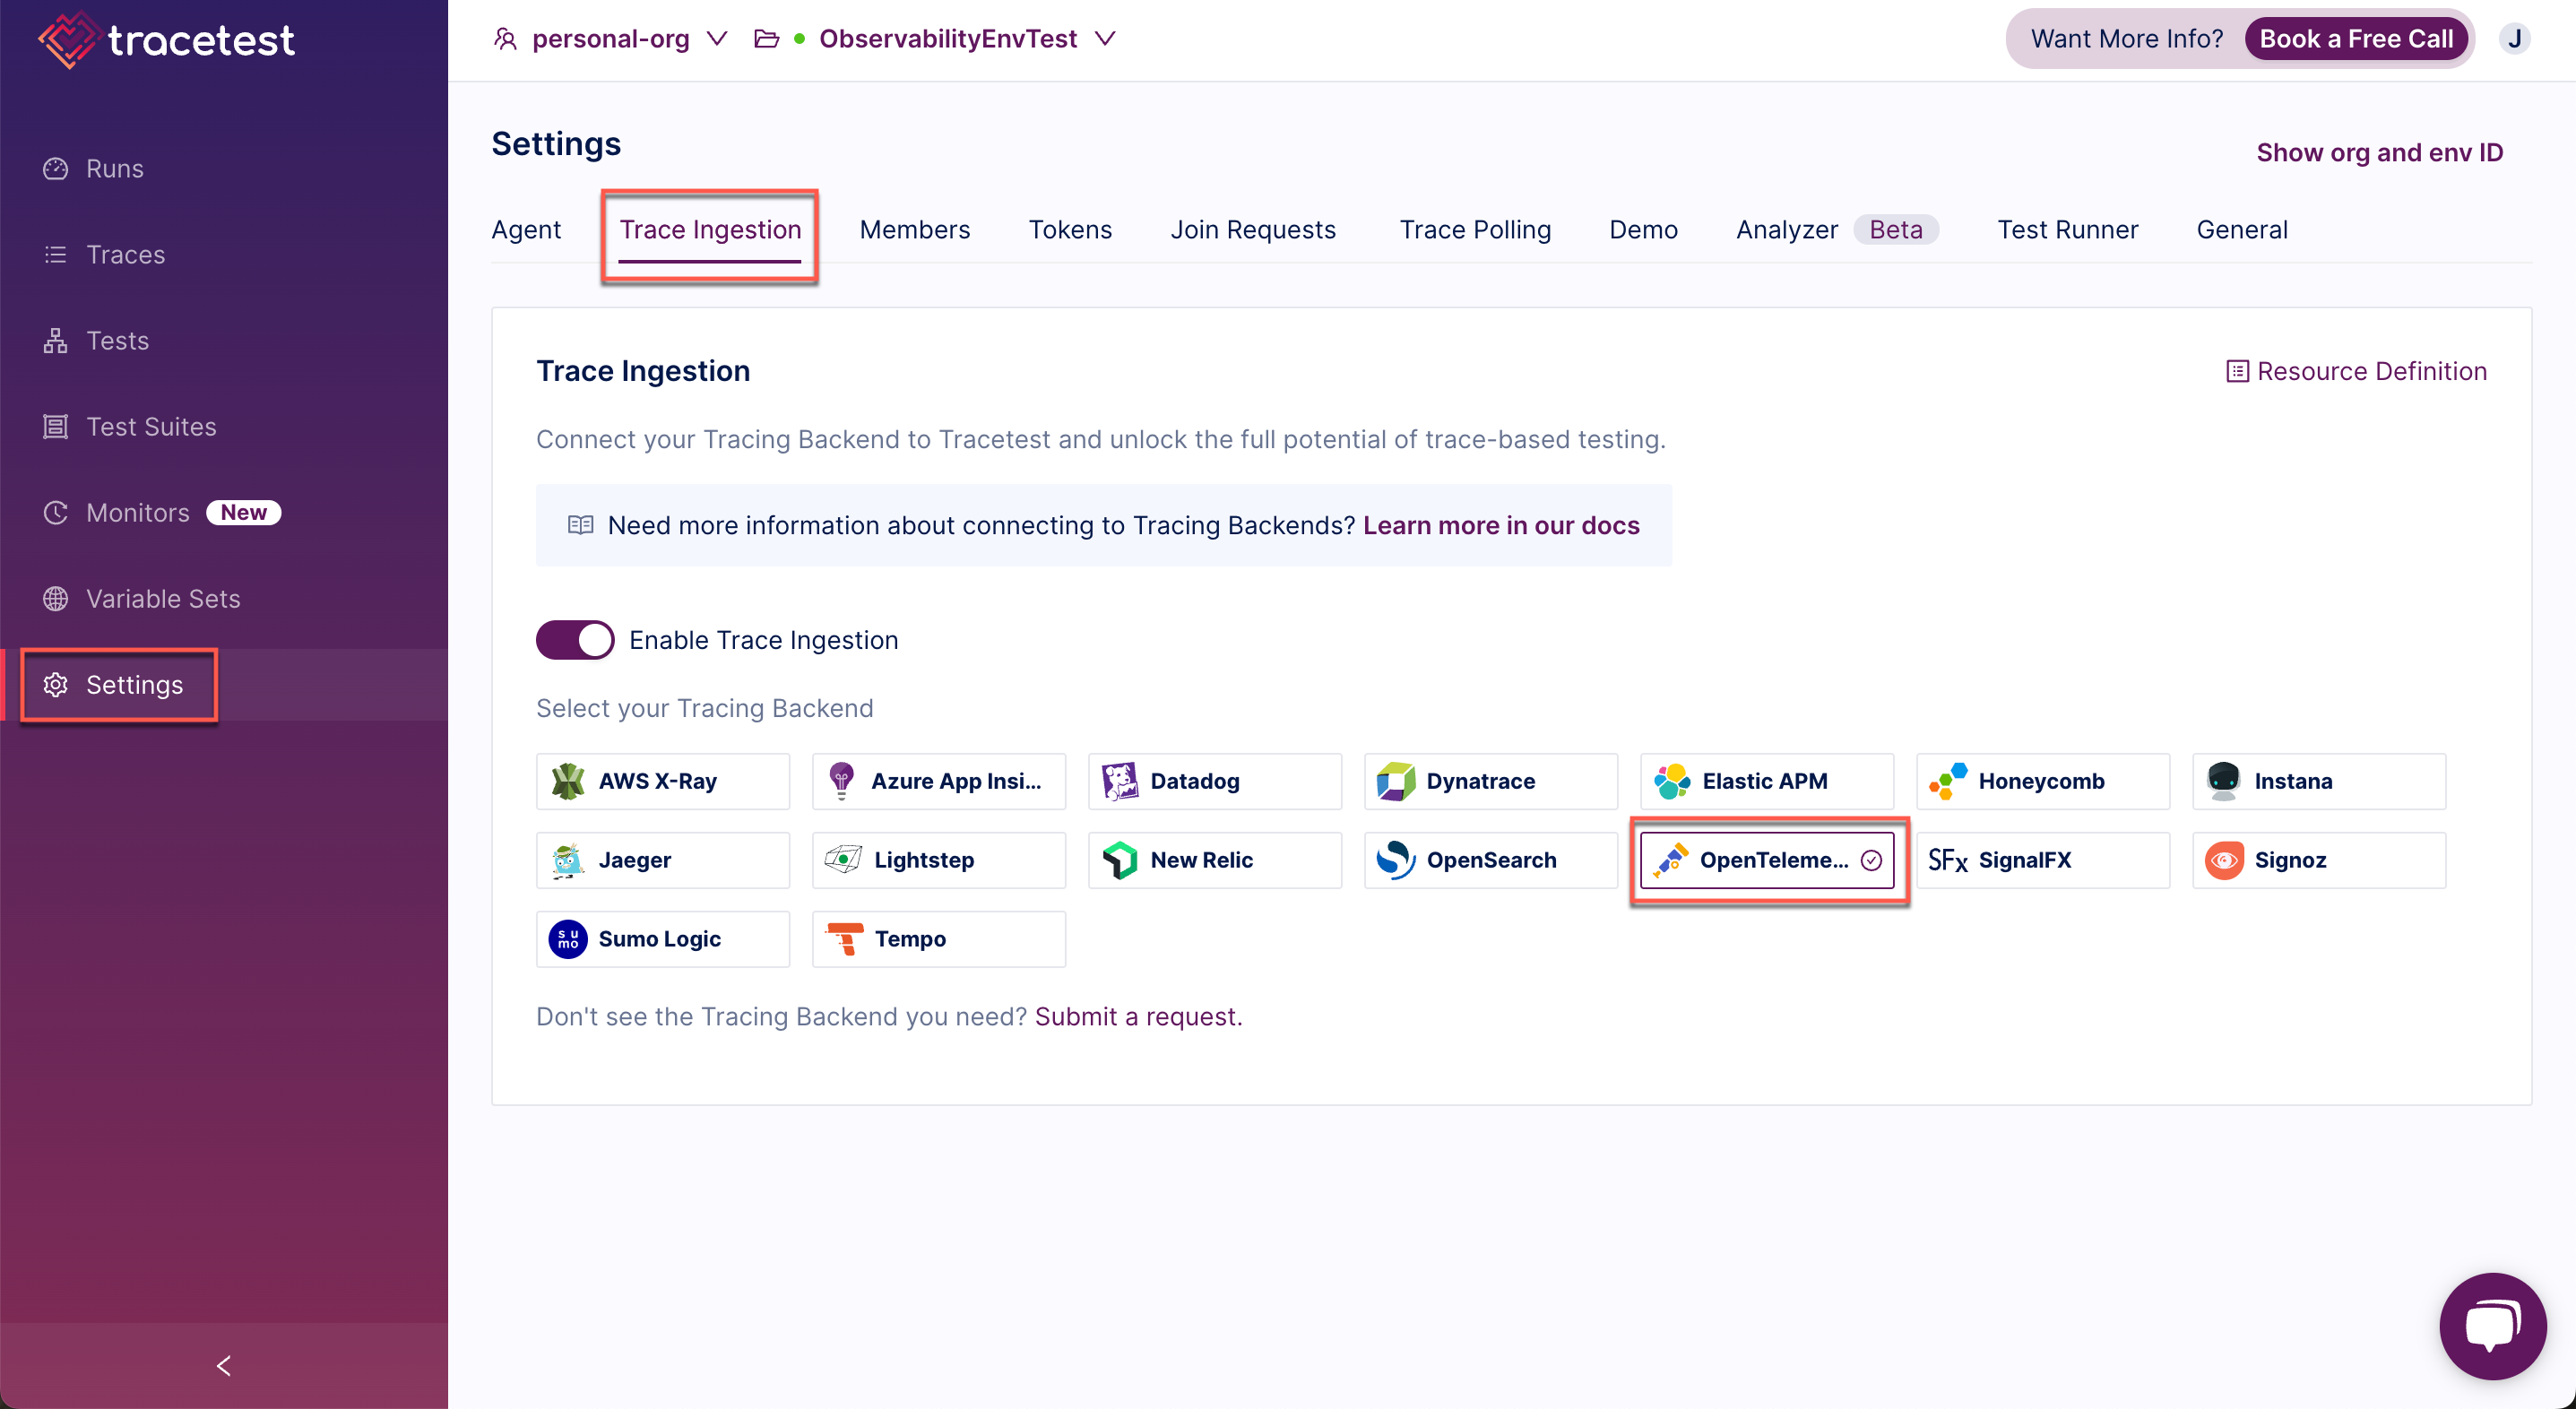
Task: Click the Variable Sets globe icon
Action: point(55,599)
